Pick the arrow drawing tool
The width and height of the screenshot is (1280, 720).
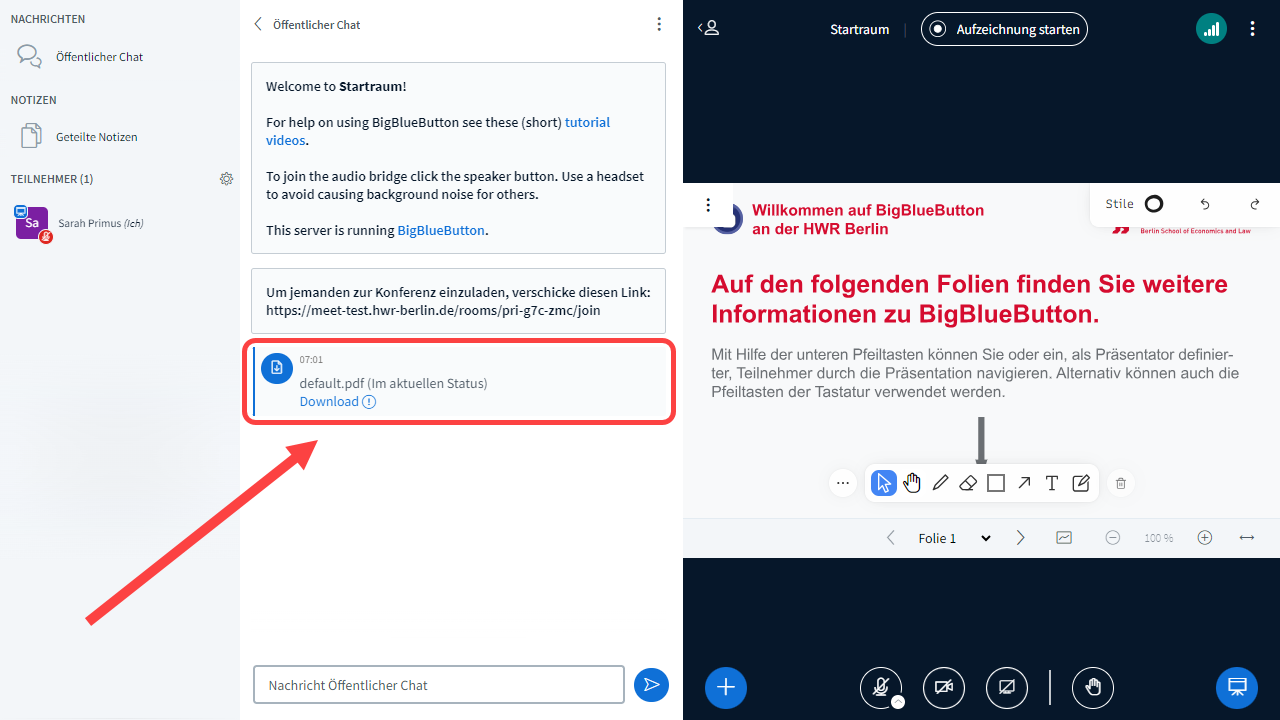[x=1024, y=484]
